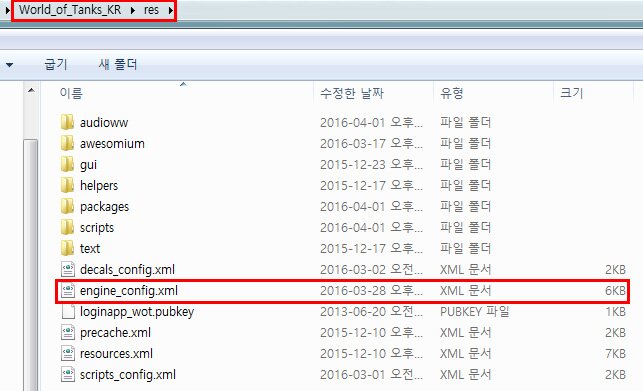Select the decals_config.xml file name
The height and width of the screenshot is (391, 643).
127,270
